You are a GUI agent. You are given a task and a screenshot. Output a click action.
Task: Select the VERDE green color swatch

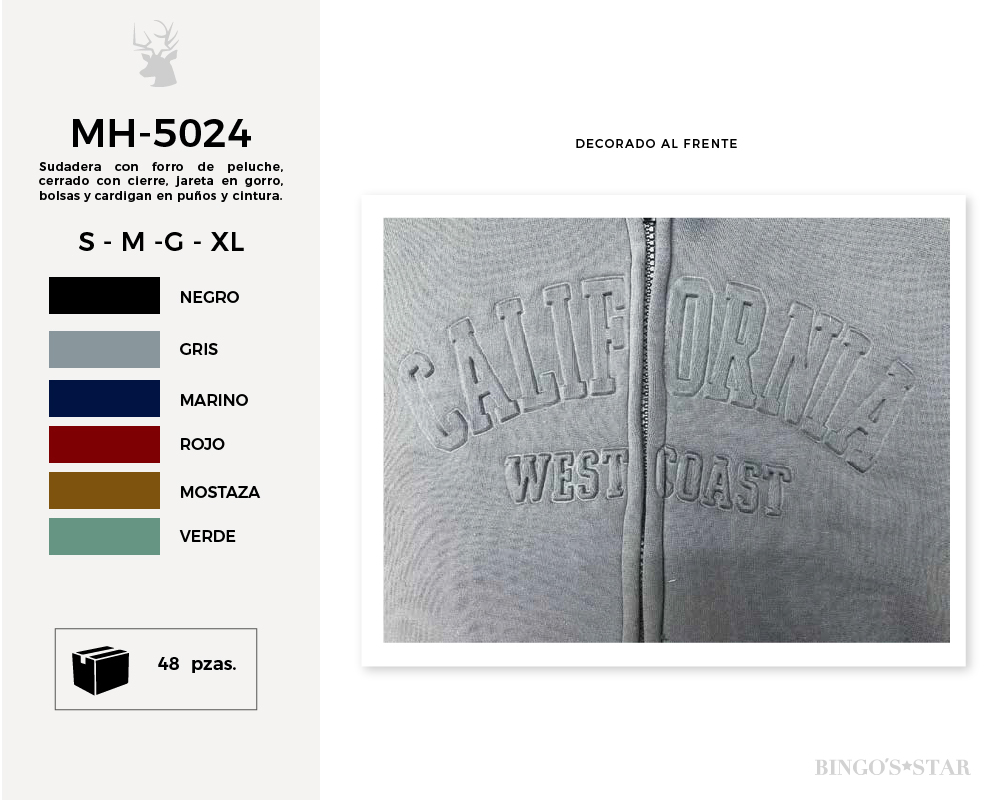coord(105,536)
